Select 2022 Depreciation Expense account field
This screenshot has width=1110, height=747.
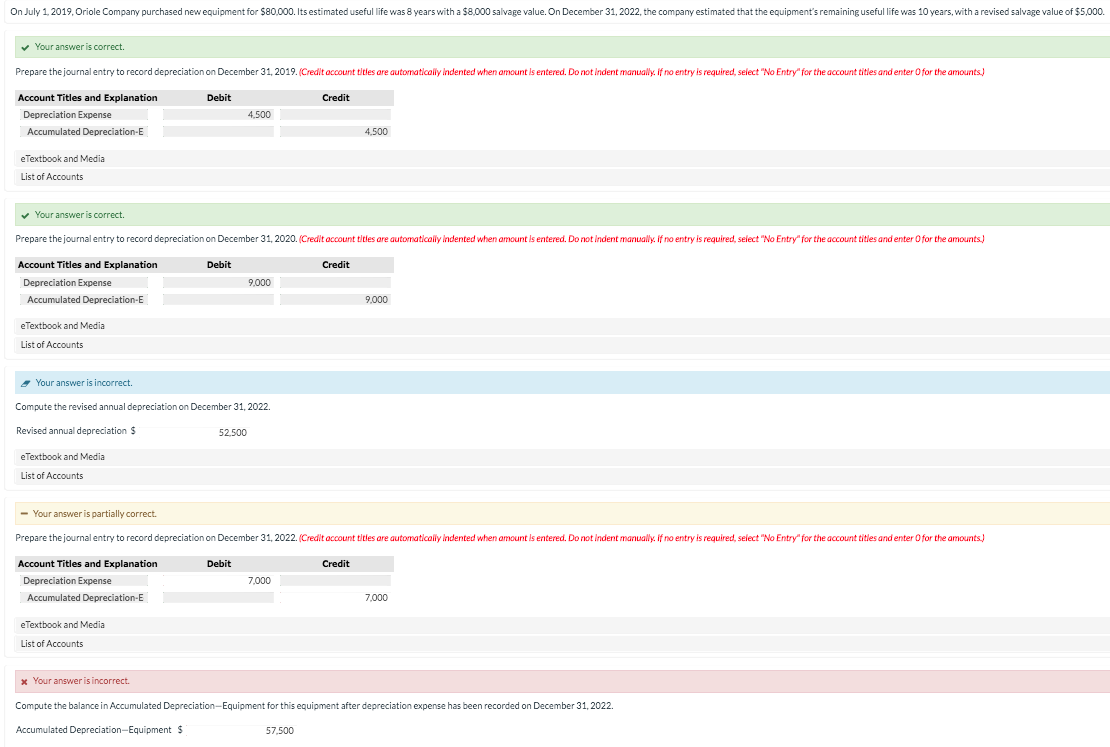84,581
